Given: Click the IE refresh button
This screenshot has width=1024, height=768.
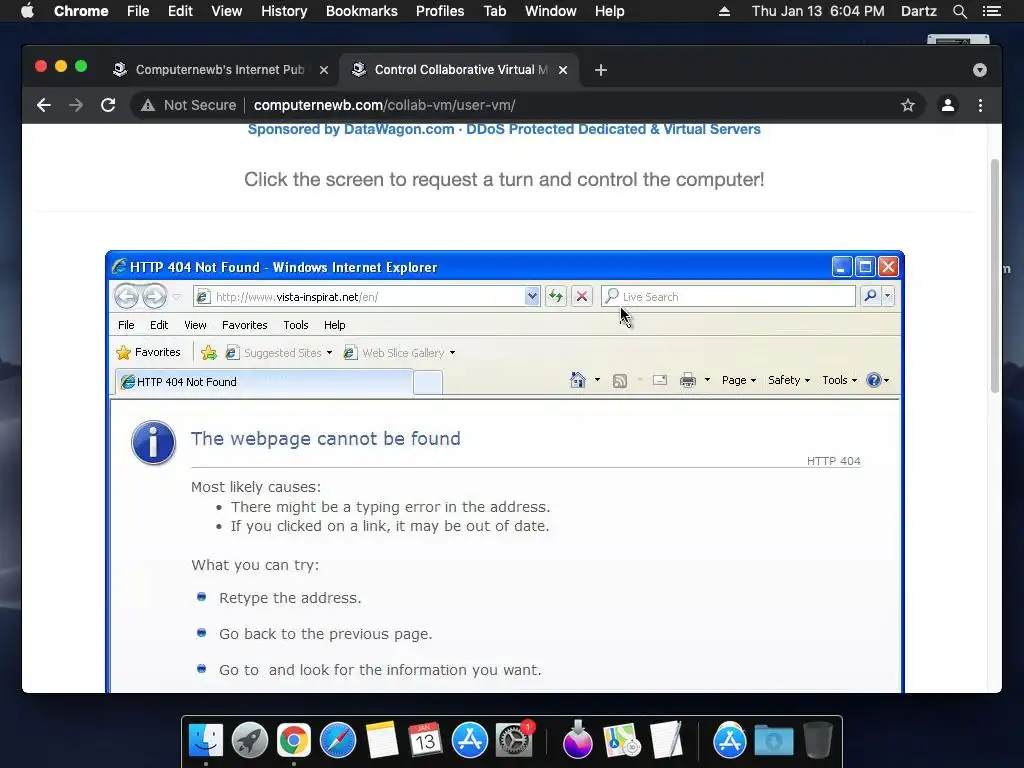Looking at the screenshot, I should (556, 296).
